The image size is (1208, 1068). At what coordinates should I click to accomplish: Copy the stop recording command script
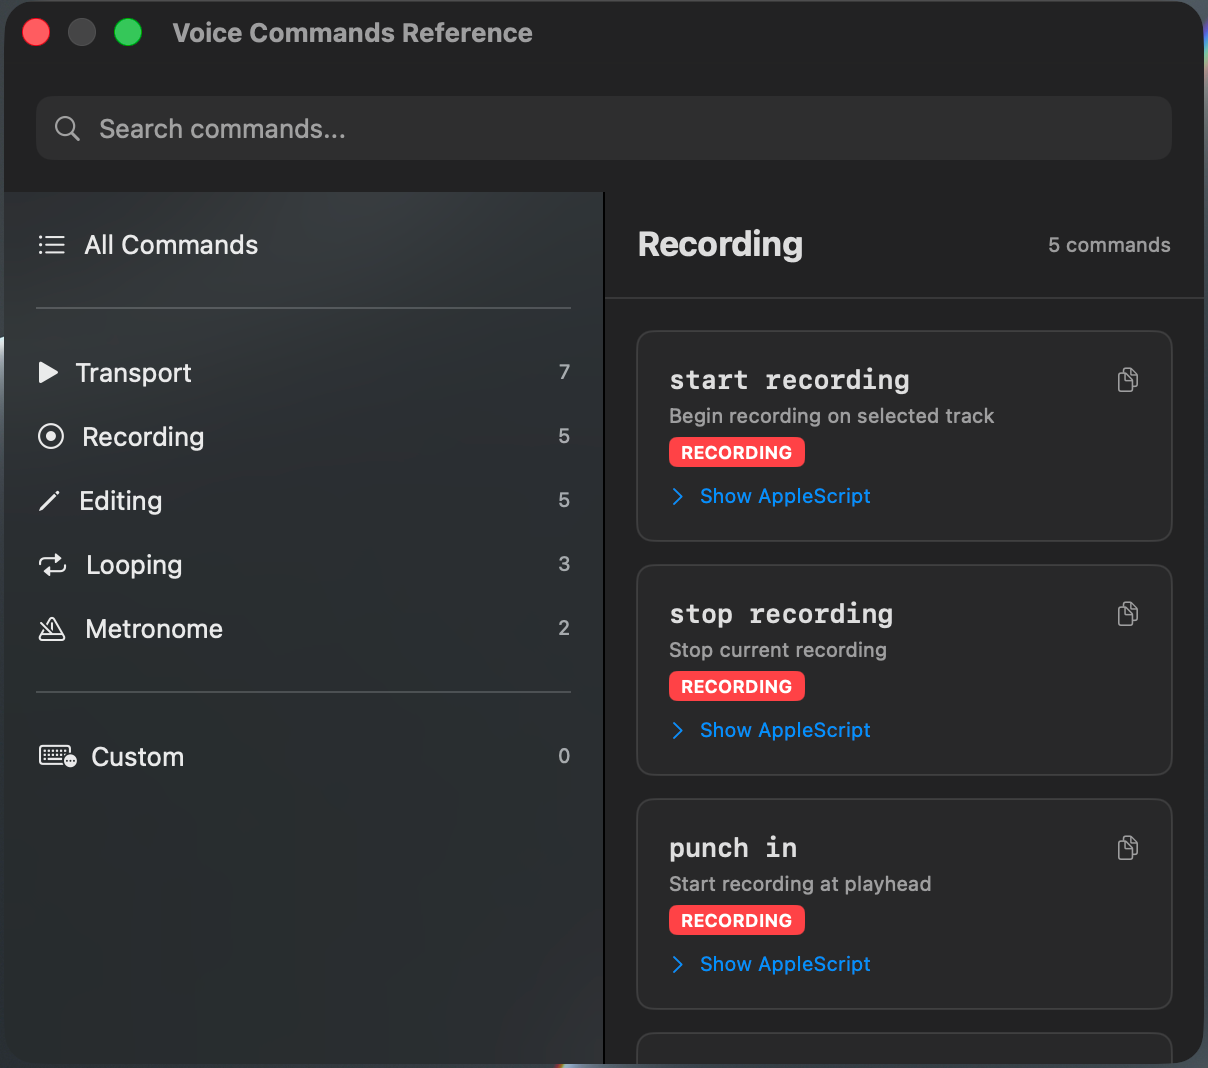pyautogui.click(x=1128, y=614)
